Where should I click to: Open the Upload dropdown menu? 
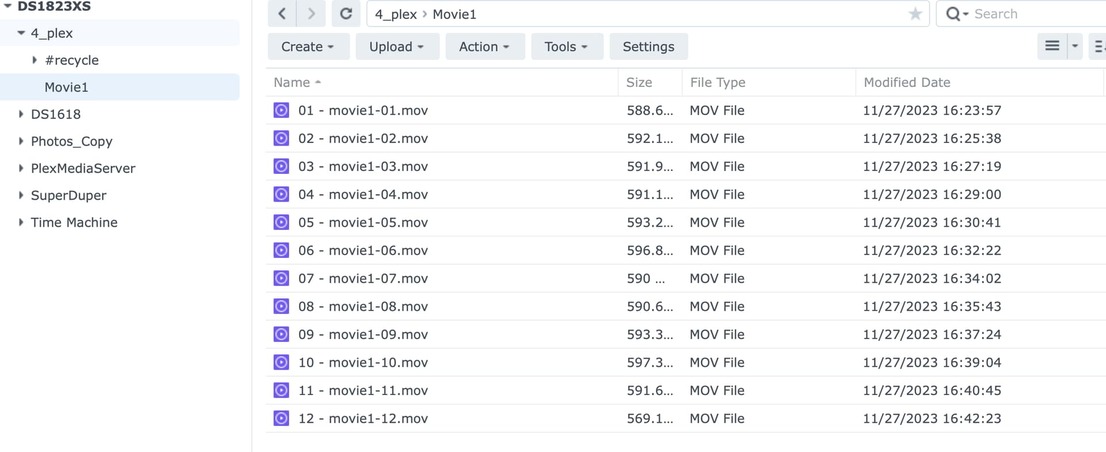coord(396,47)
